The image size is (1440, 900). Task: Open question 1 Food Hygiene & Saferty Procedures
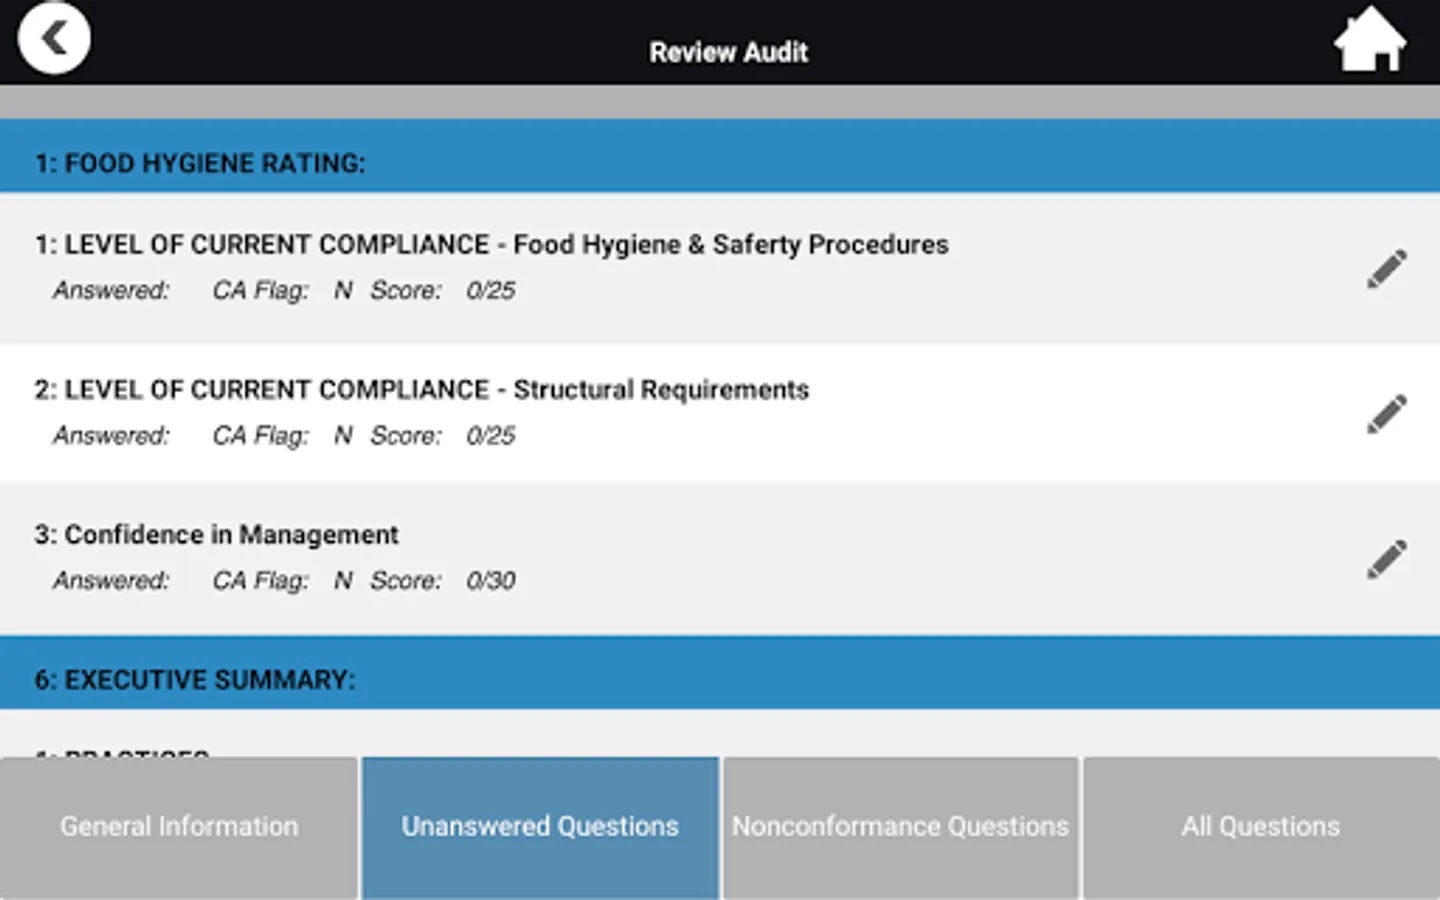coord(720,268)
